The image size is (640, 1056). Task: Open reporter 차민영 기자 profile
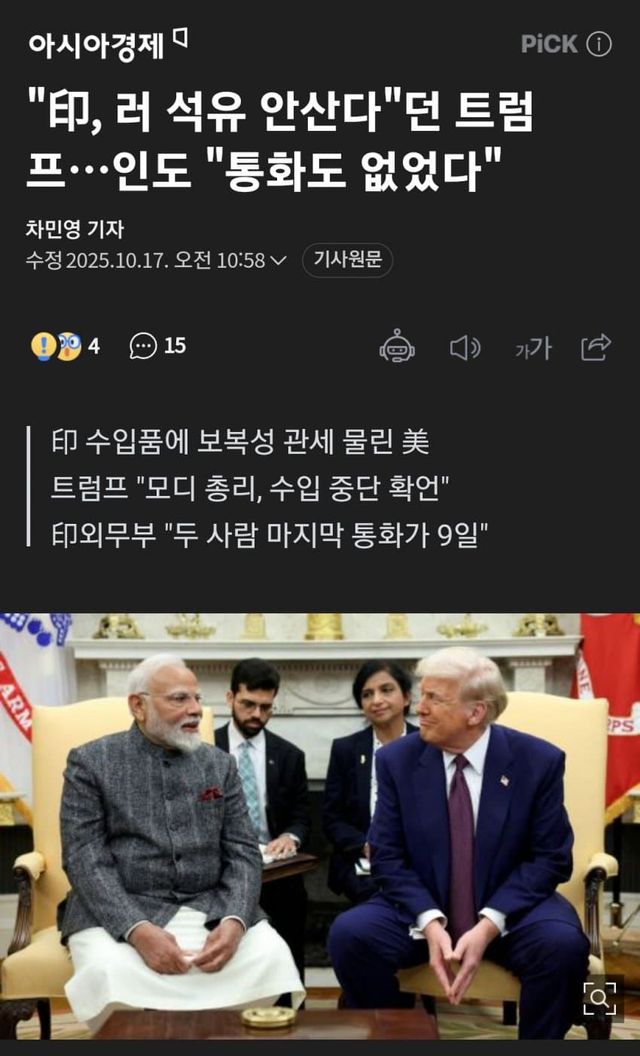click(x=75, y=229)
